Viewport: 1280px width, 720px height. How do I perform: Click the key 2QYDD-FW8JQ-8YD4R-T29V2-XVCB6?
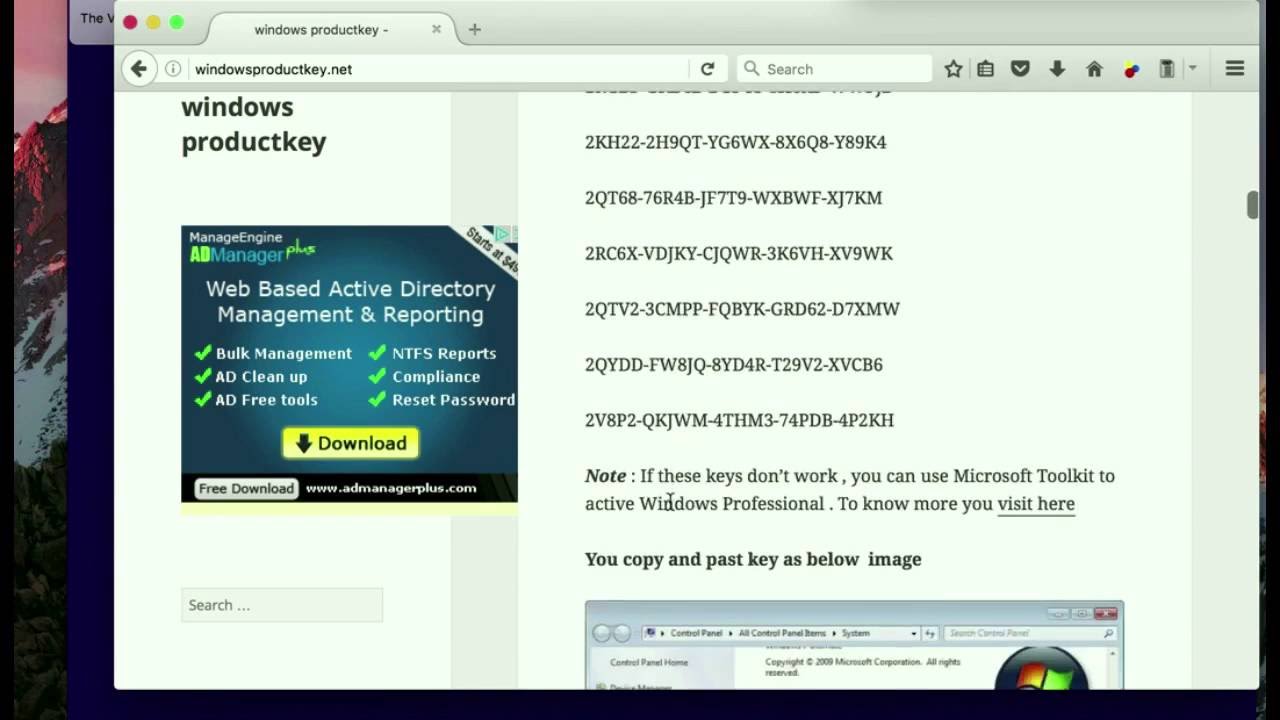[x=734, y=365]
